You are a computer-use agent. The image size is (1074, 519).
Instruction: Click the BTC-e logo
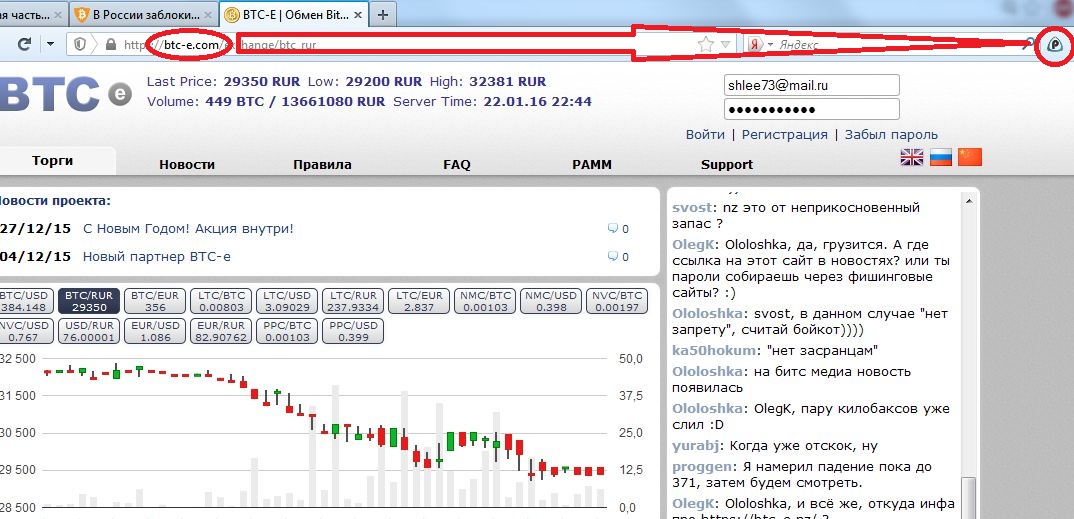point(65,94)
